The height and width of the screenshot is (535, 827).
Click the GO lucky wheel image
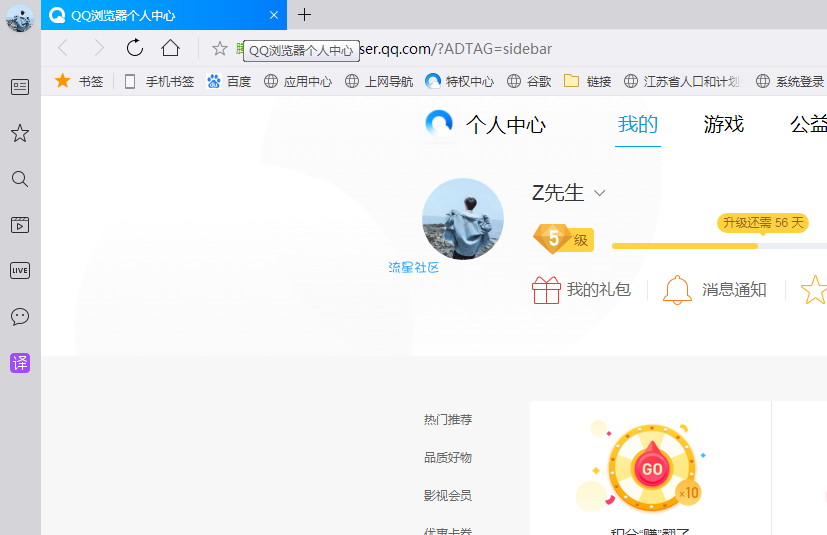(651, 467)
